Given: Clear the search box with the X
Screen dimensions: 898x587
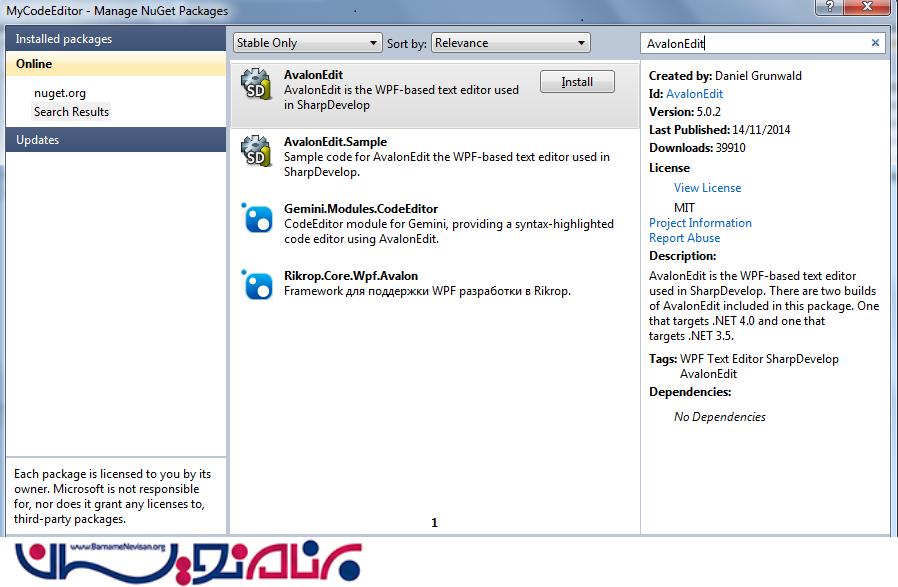Looking at the screenshot, I should tap(875, 42).
